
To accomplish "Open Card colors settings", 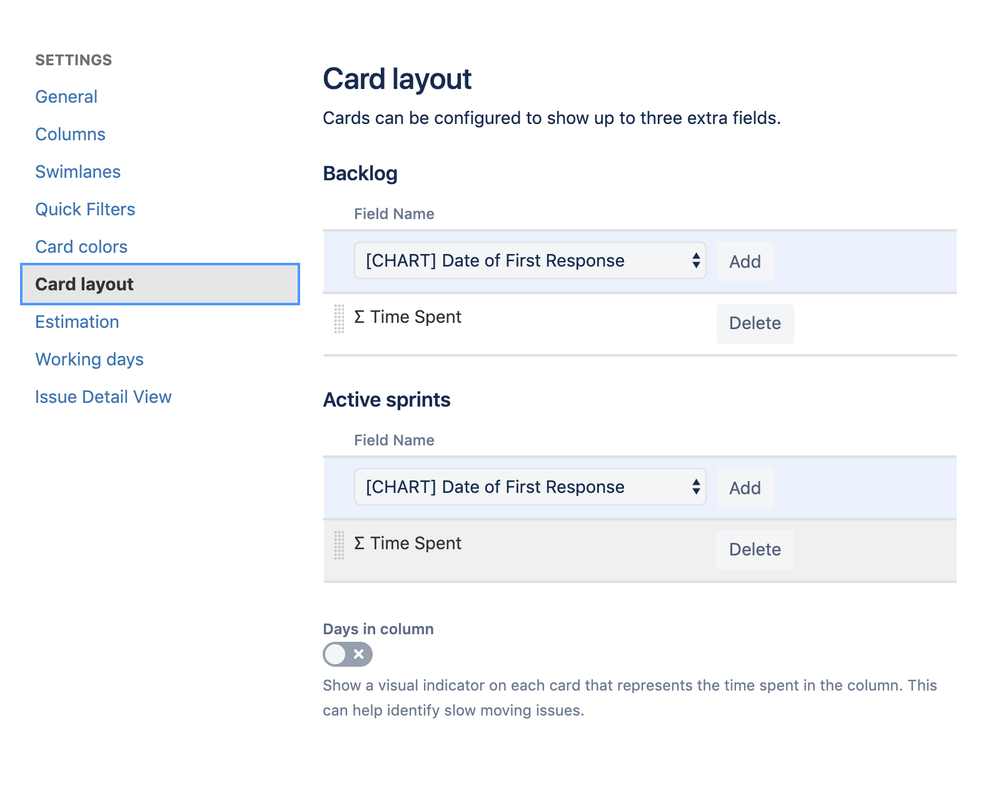I will click(x=81, y=247).
